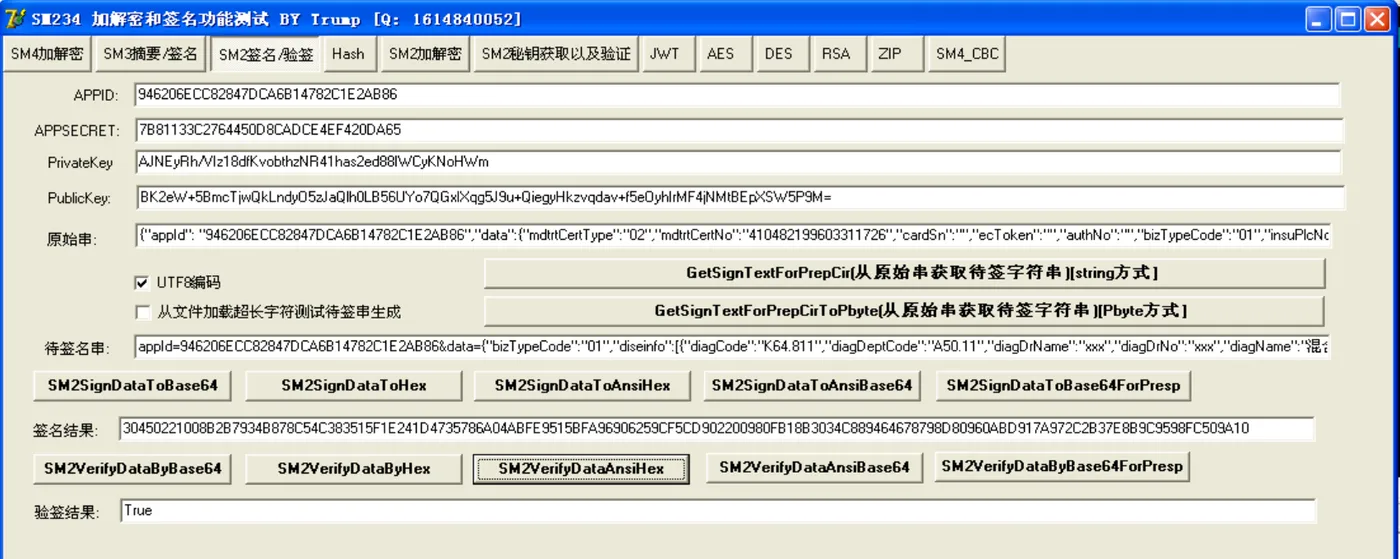Open the SM3摘要/签名 tab

[x=150, y=54]
